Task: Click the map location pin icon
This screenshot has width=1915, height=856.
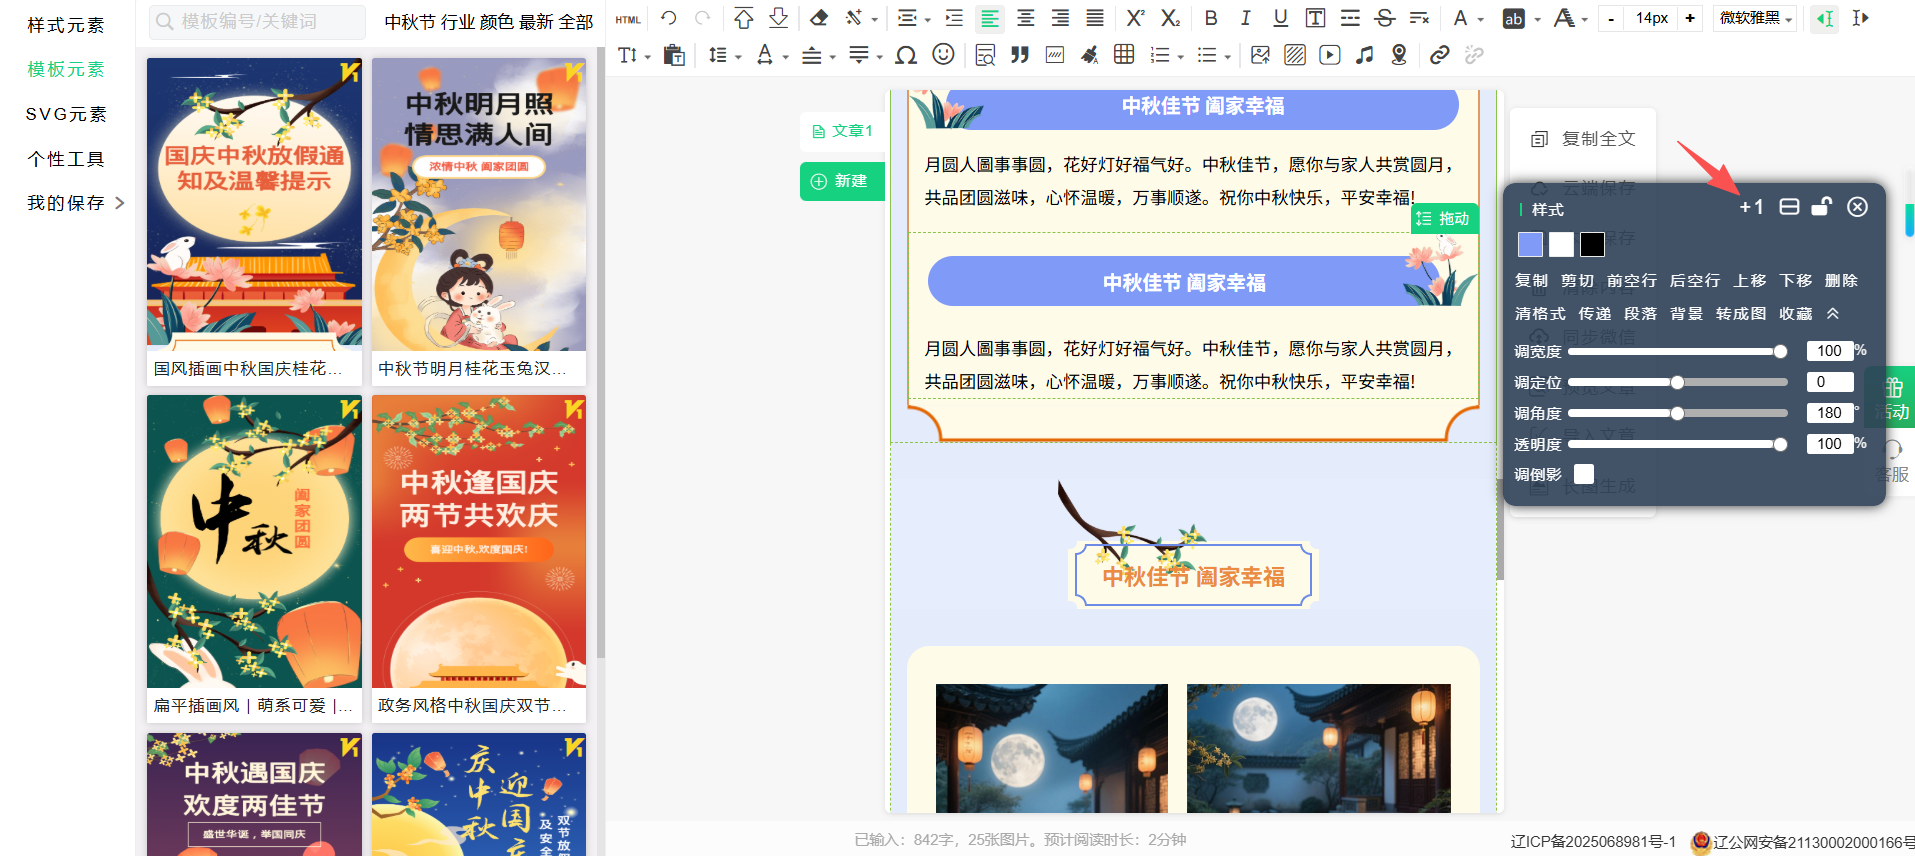Action: tap(1399, 55)
